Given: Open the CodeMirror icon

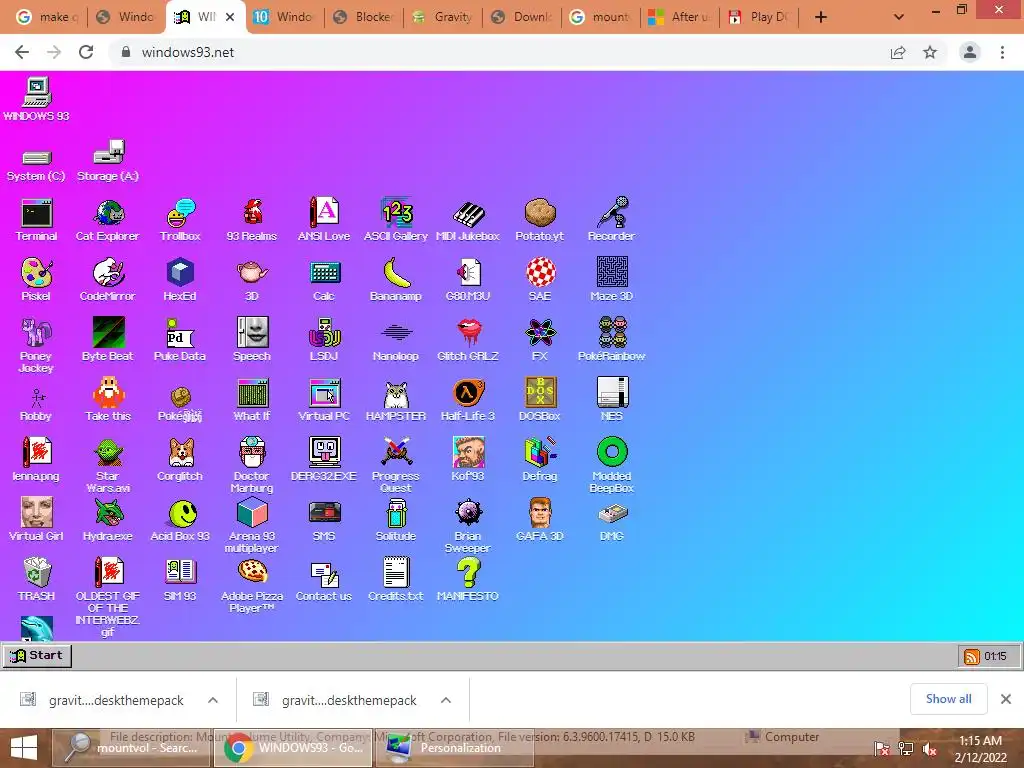Looking at the screenshot, I should 108,280.
